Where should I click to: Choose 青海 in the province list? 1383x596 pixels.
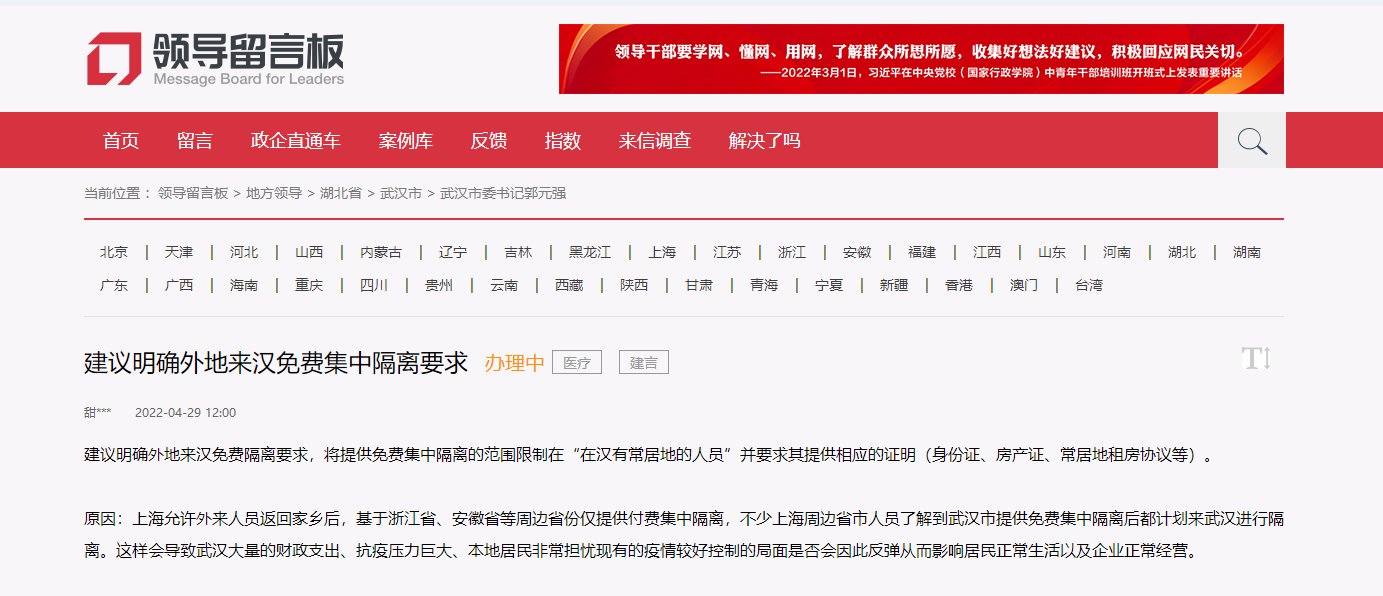(764, 285)
